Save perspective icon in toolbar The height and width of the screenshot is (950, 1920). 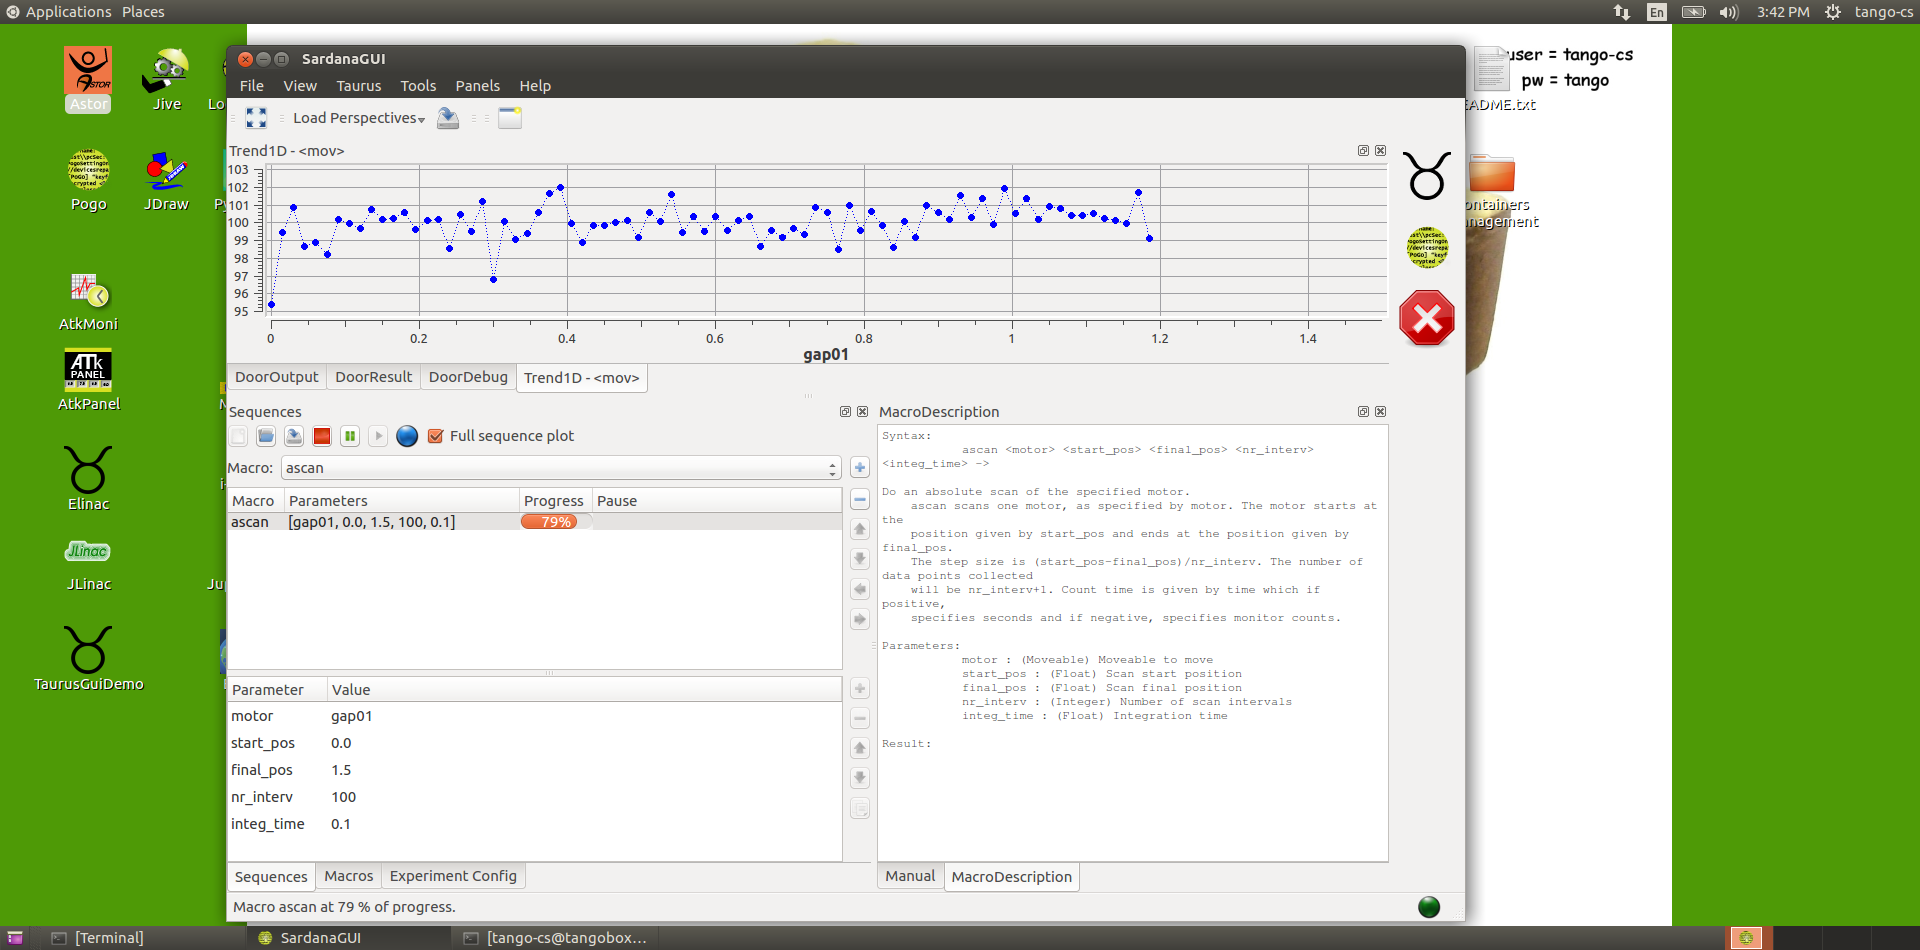pos(448,118)
